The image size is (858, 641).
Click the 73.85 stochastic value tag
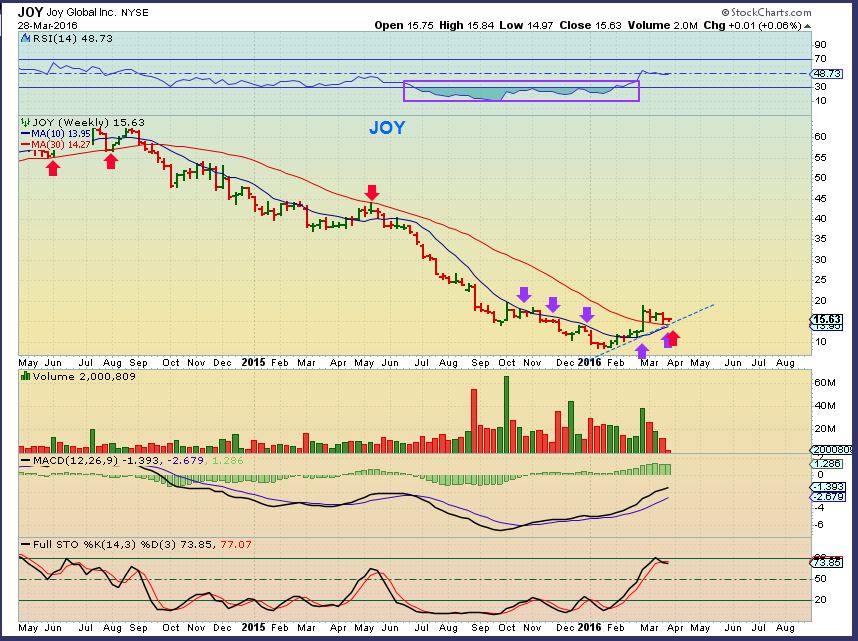pos(827,562)
